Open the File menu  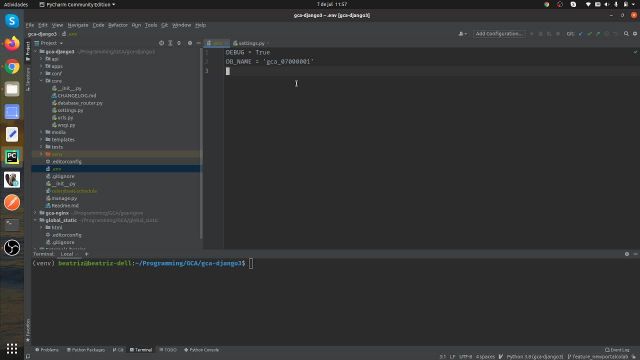tap(30, 25)
